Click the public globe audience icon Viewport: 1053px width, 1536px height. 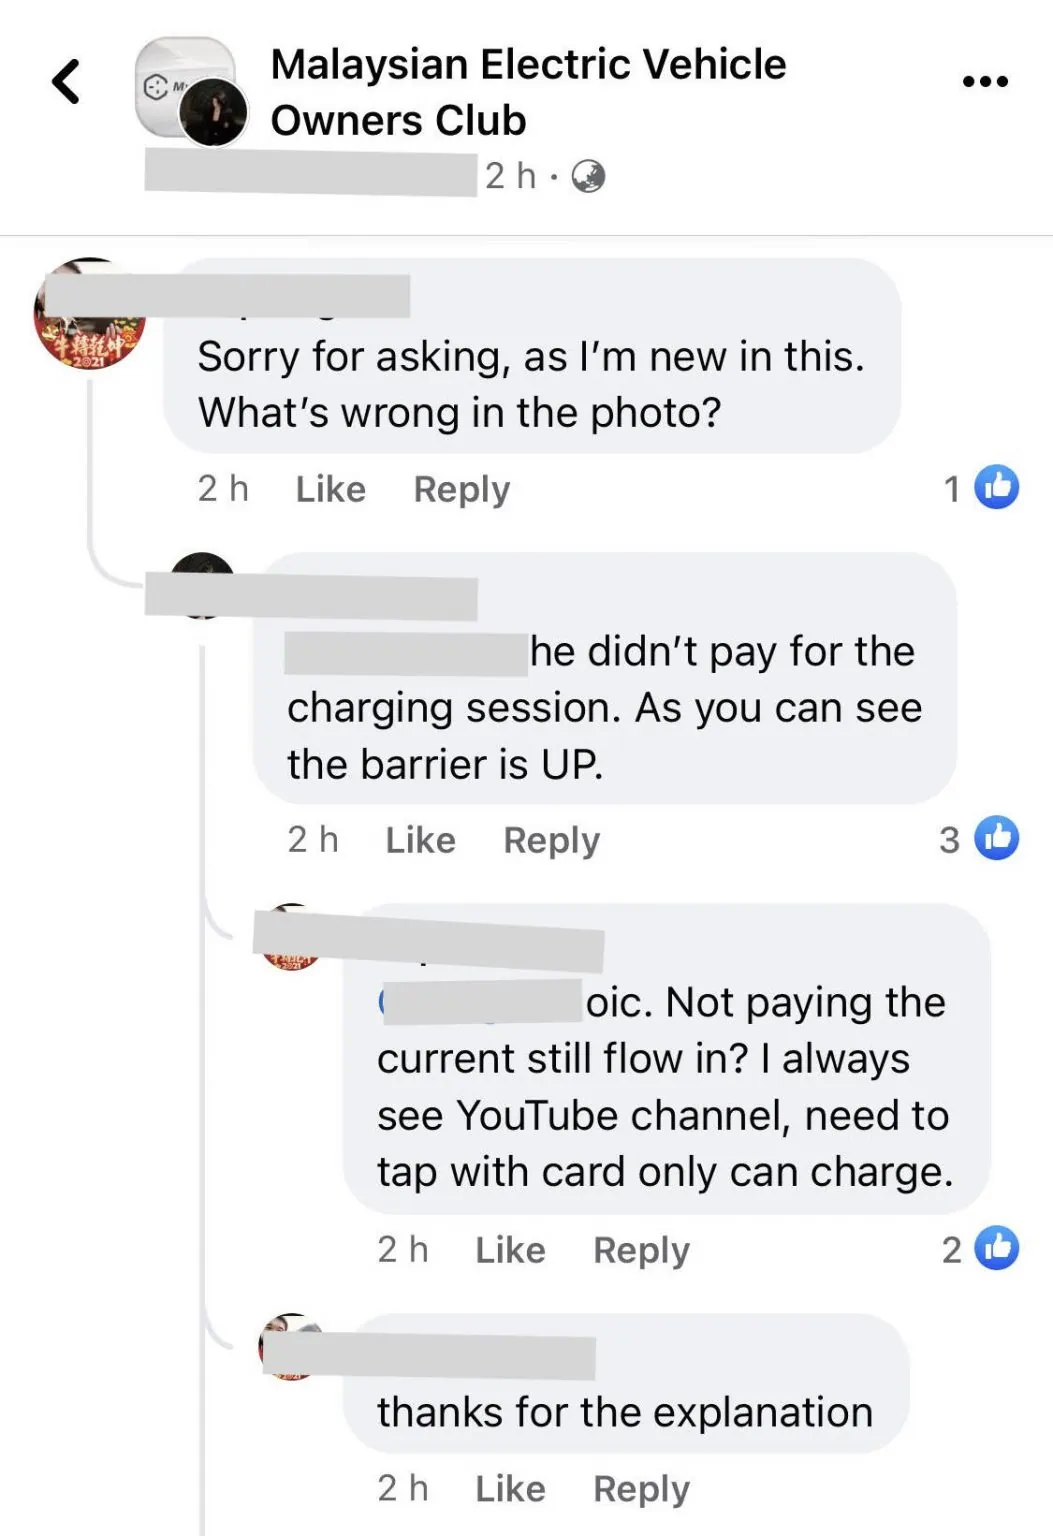point(588,176)
